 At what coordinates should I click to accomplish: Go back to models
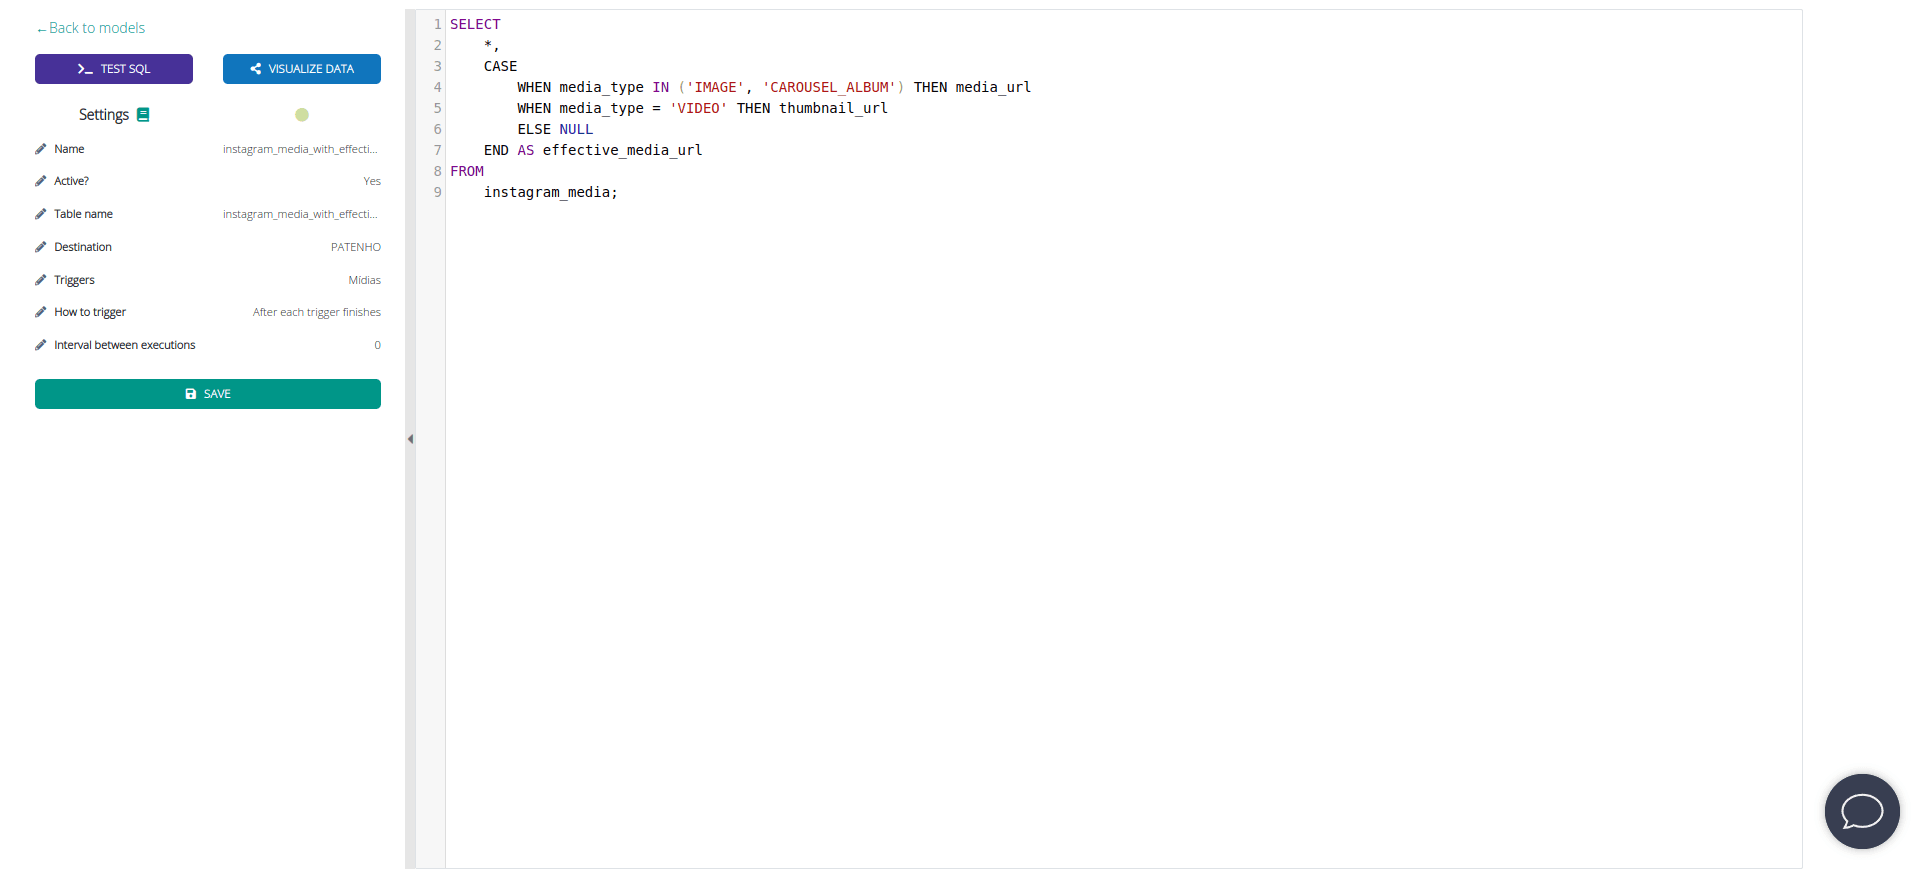coord(91,28)
